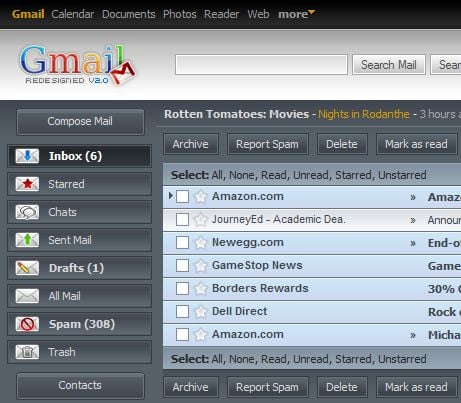Click the top Mark as read button
Image resolution: width=461 pixels, height=403 pixels.
point(416,144)
